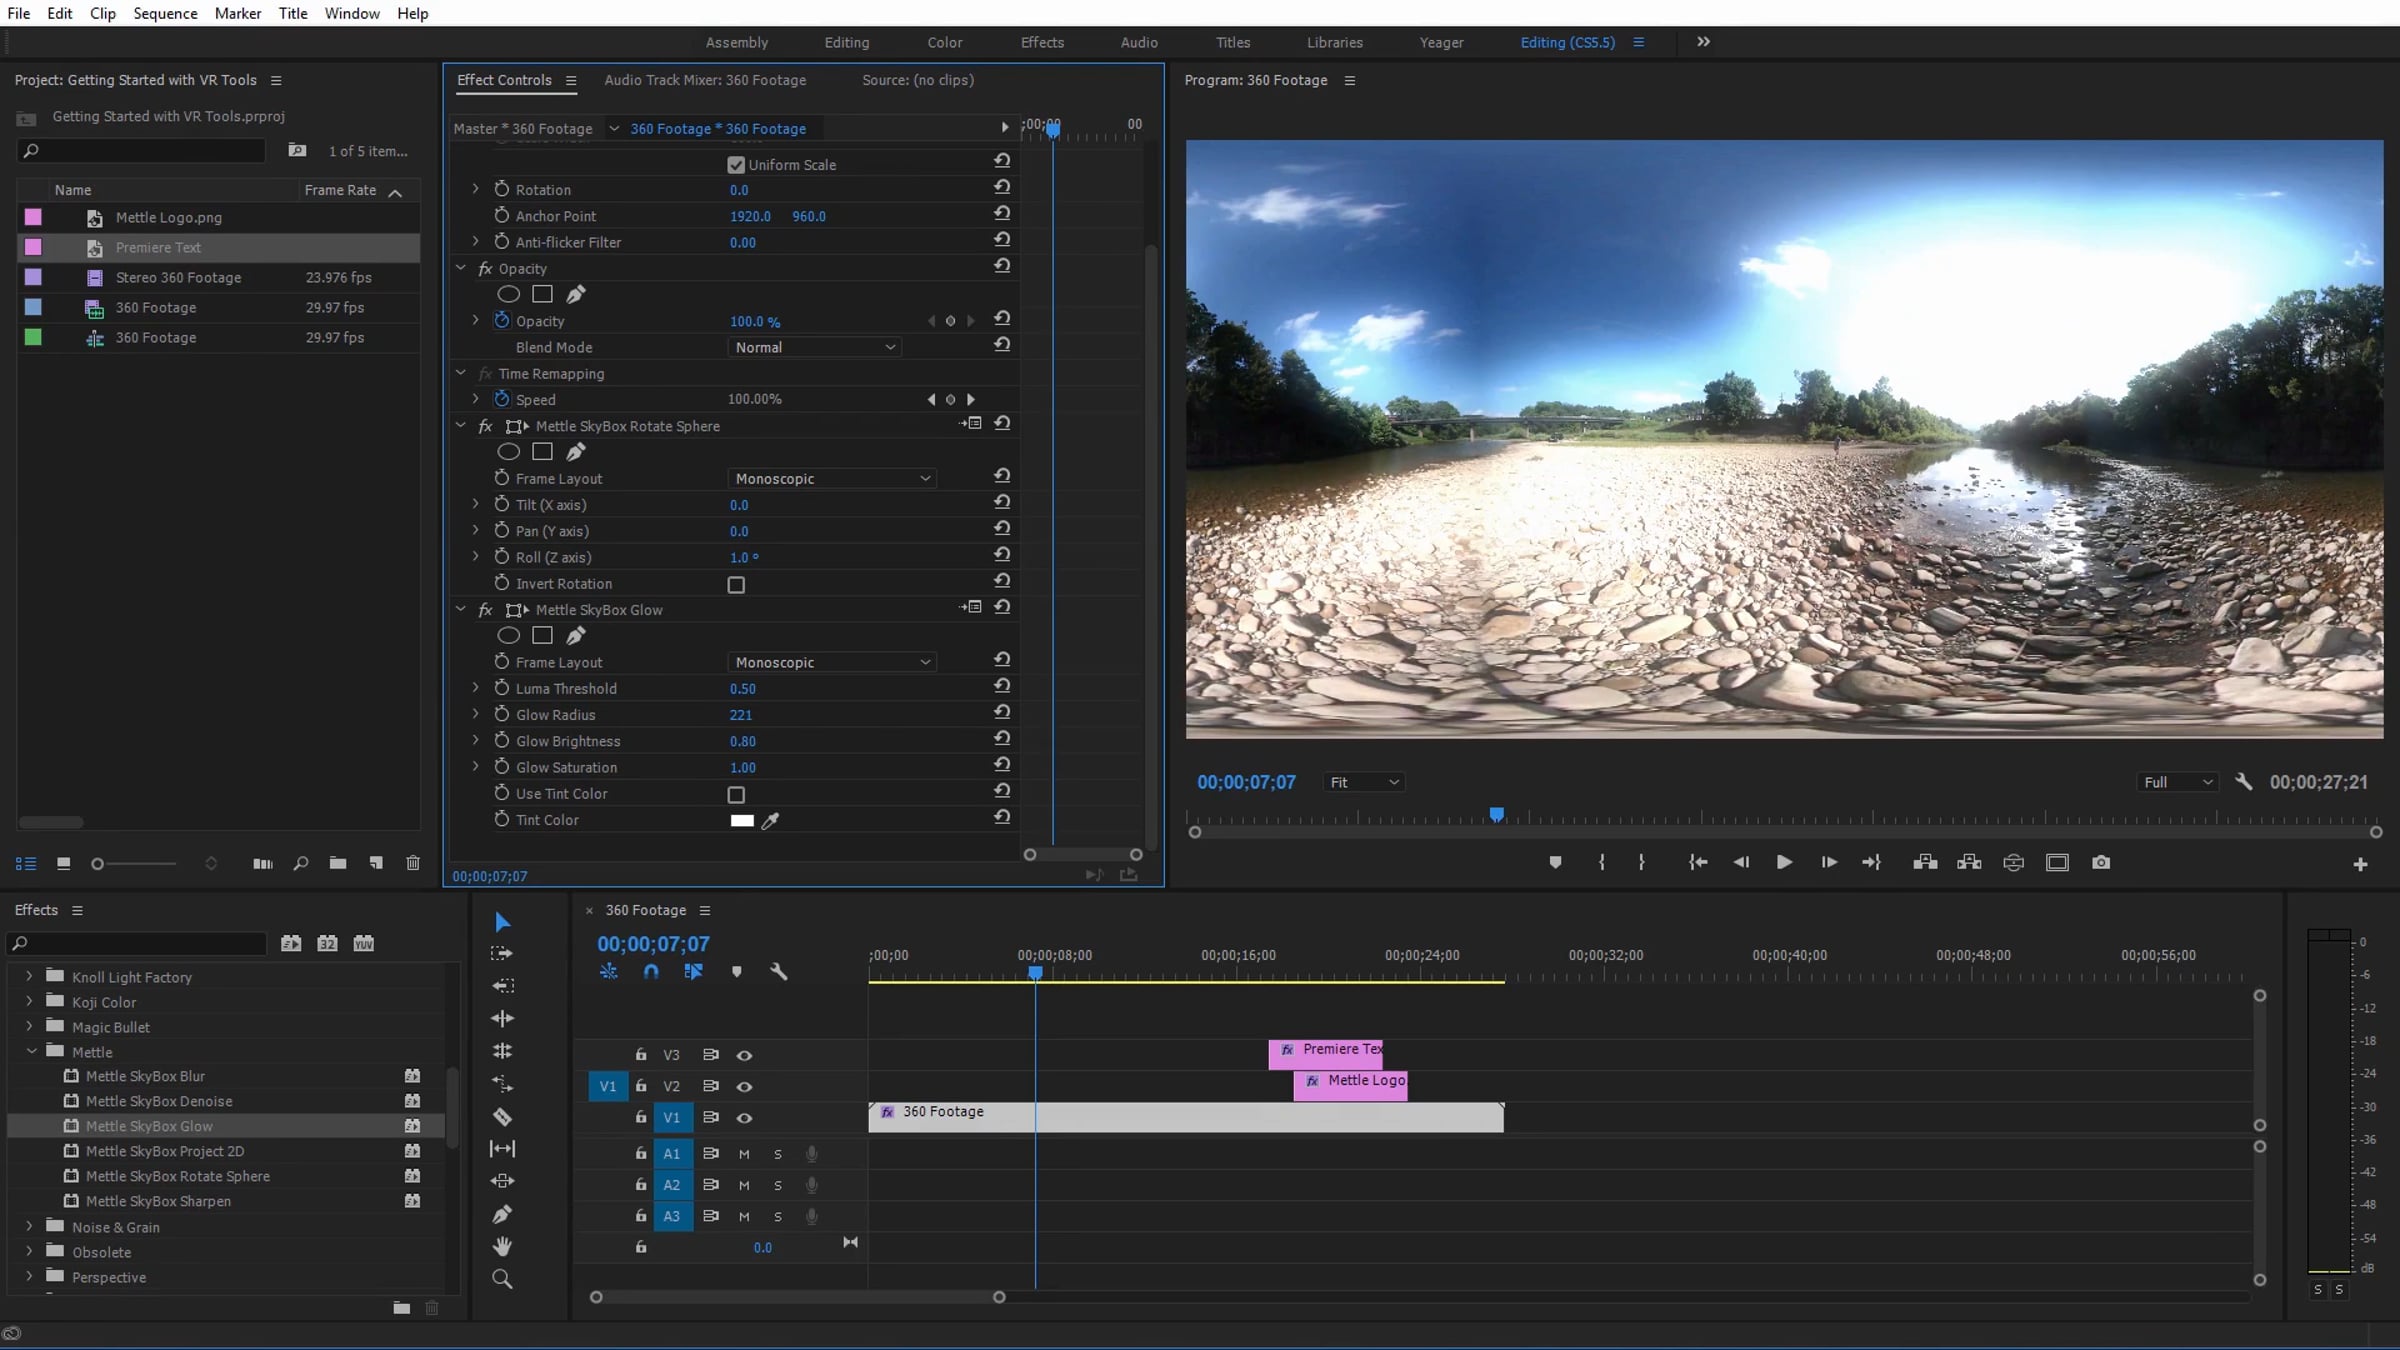Open Fit zoom level dropdown
2400x1350 pixels.
1364,782
